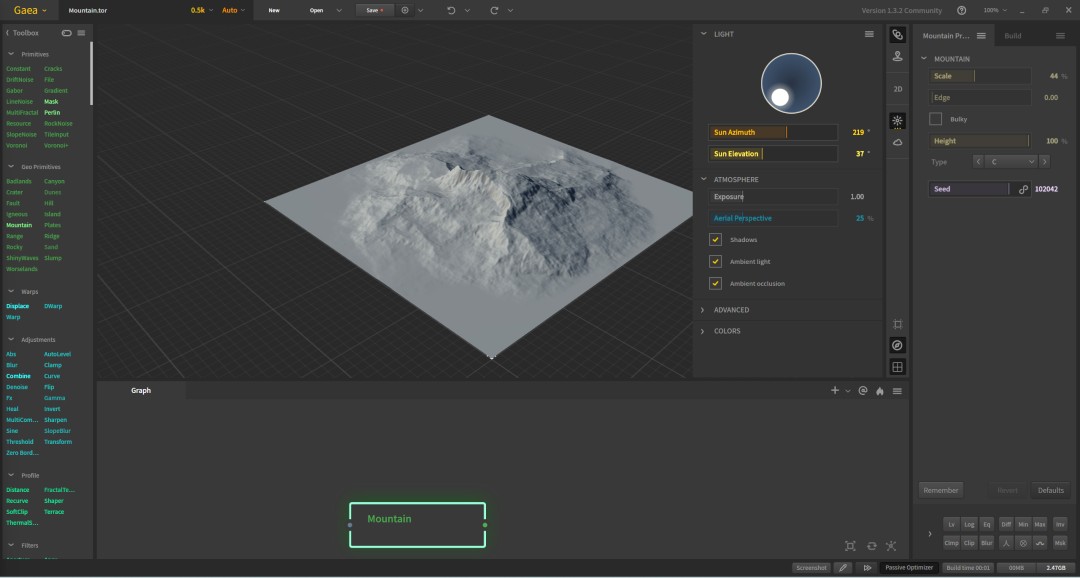Click the help question mark icon
This screenshot has width=1080, height=578.
click(x=962, y=10)
